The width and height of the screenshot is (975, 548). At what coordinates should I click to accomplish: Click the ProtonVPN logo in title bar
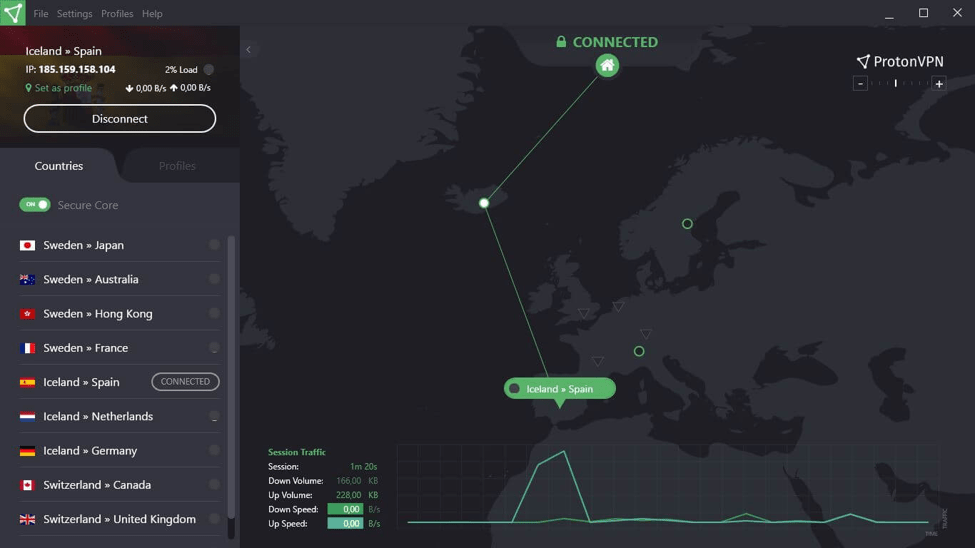(13, 13)
